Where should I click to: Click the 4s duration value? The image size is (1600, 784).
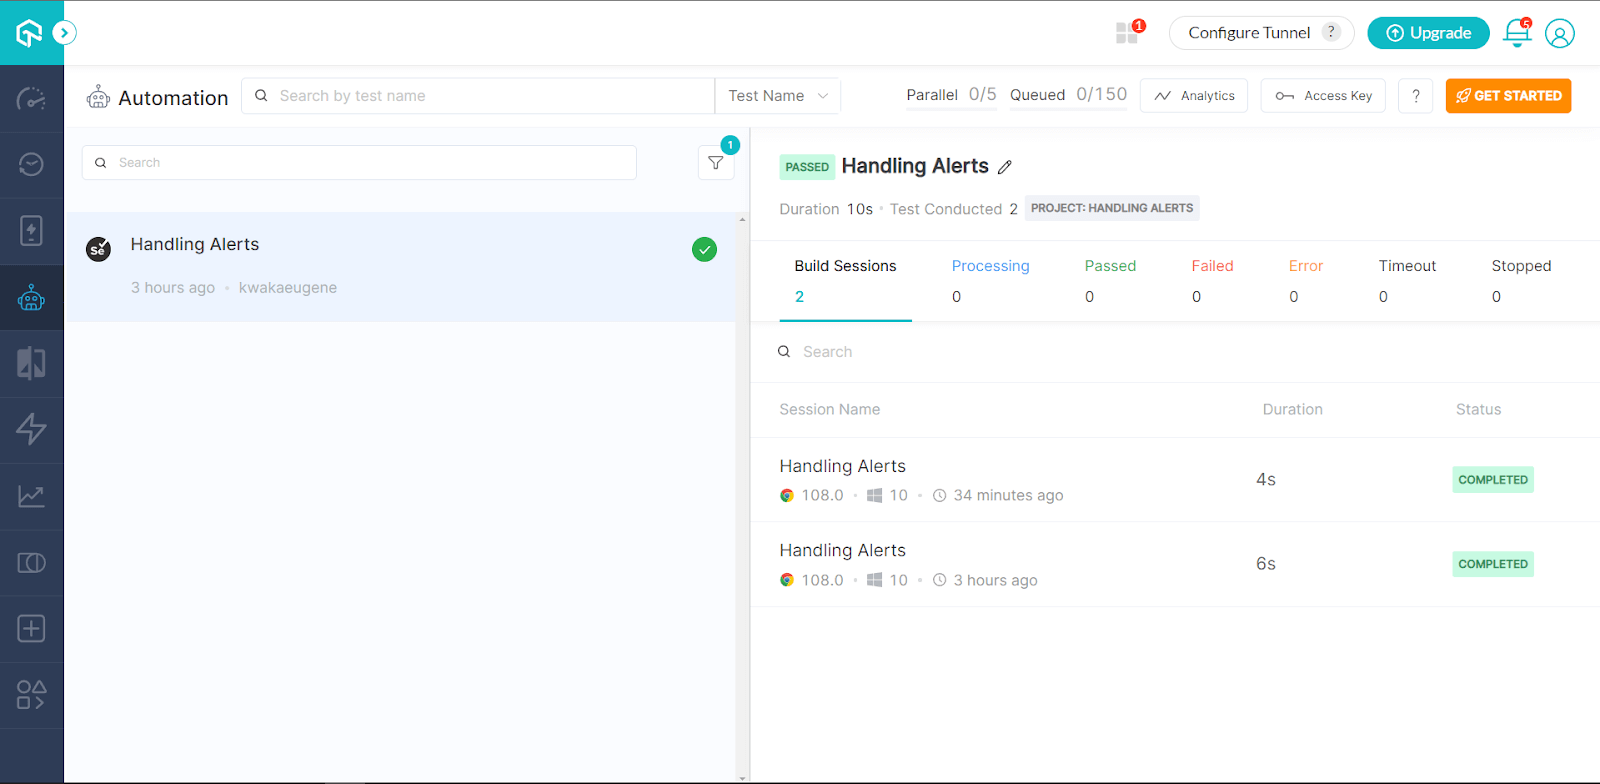(x=1266, y=480)
